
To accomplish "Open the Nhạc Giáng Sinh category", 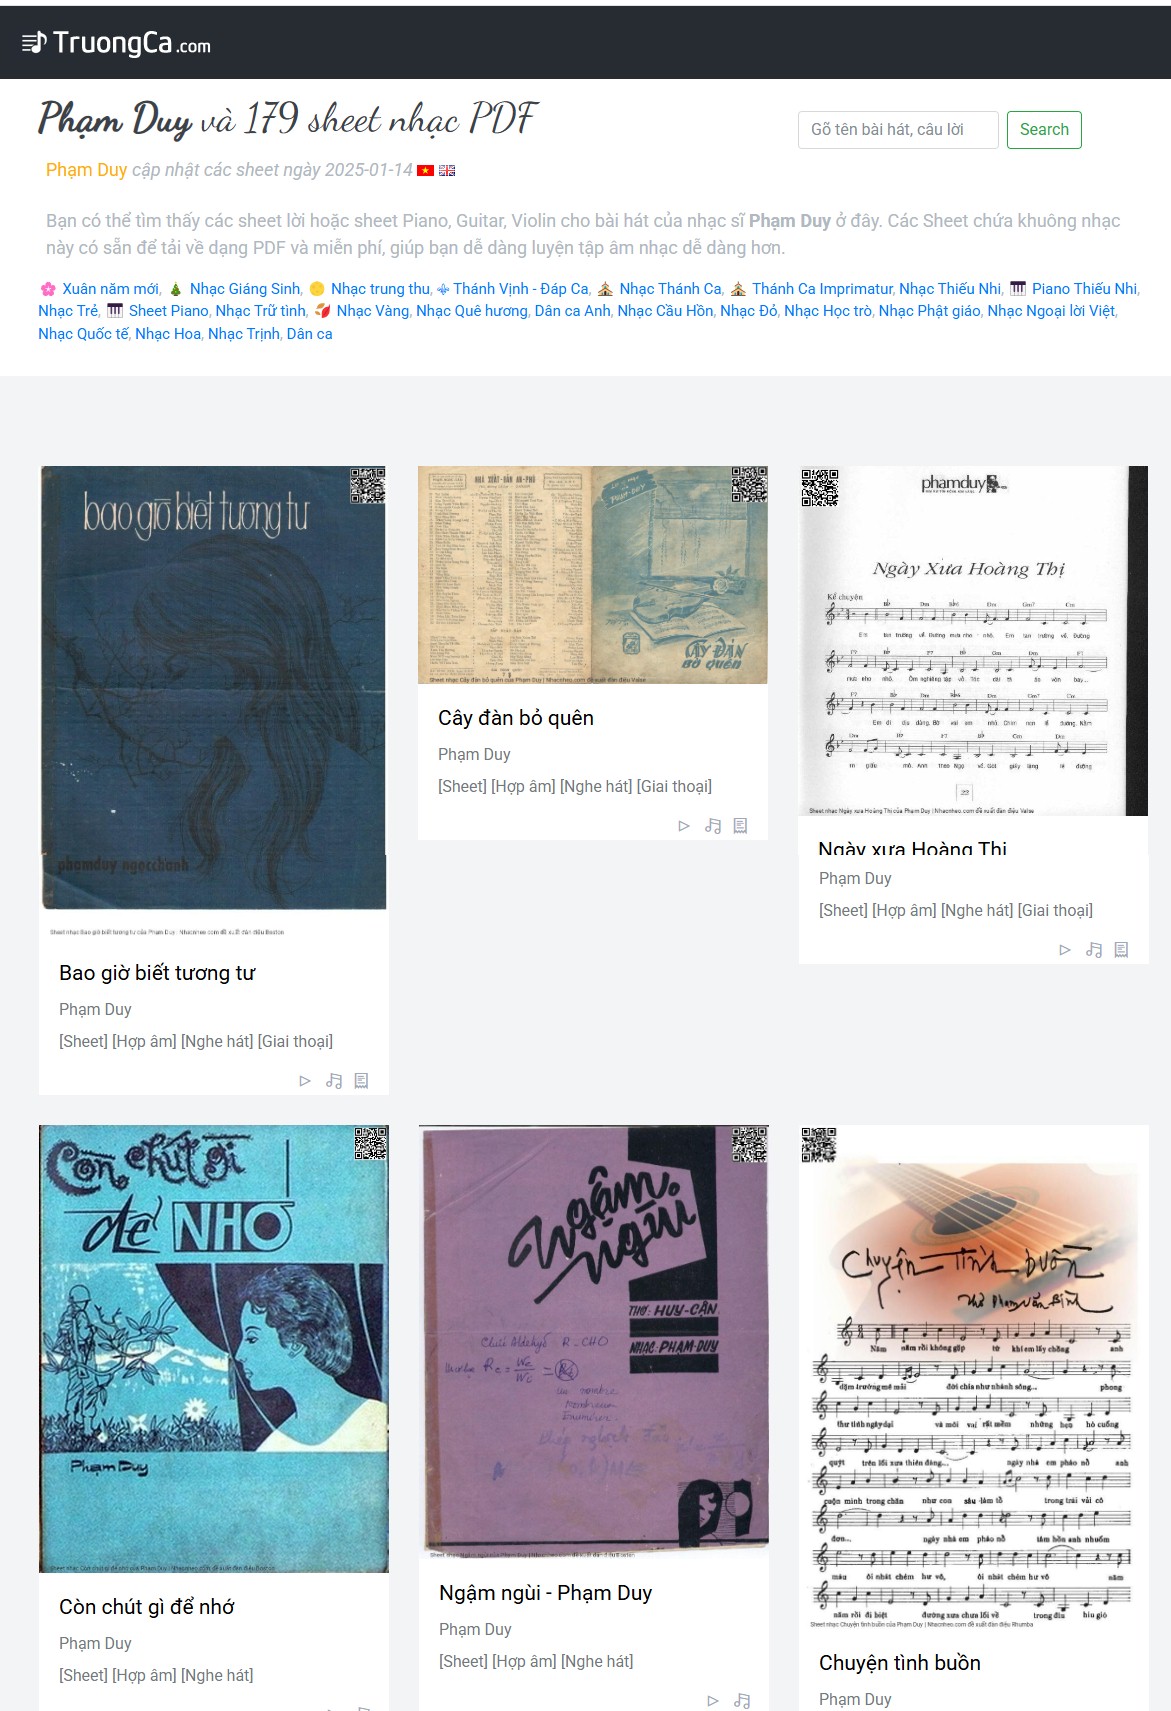I will coord(245,289).
